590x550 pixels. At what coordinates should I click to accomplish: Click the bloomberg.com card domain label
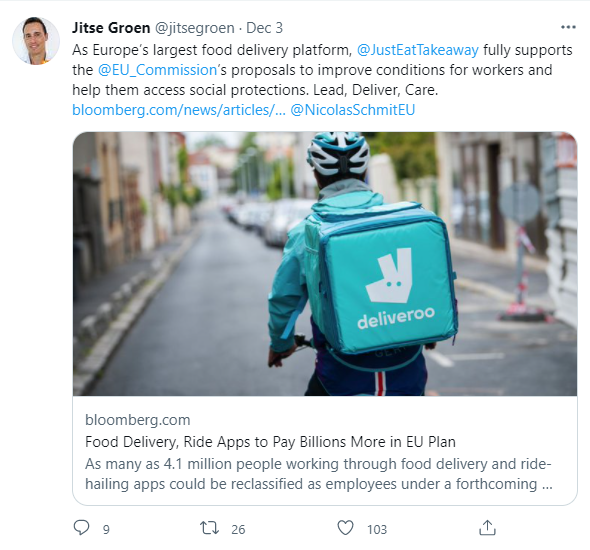tap(138, 420)
